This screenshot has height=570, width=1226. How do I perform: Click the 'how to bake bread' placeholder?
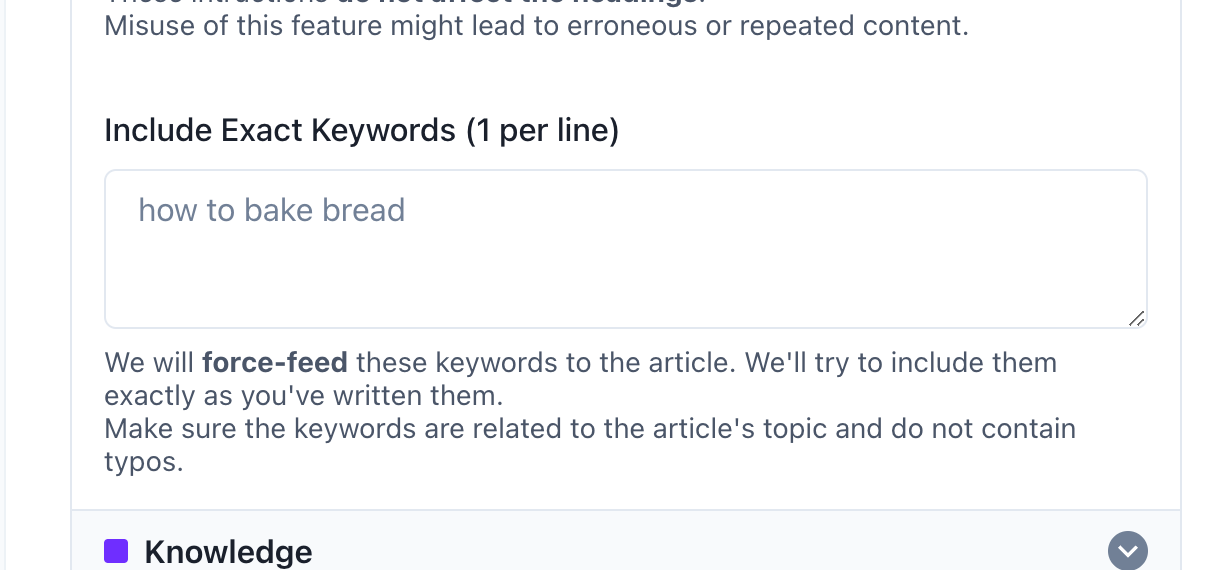tap(272, 210)
